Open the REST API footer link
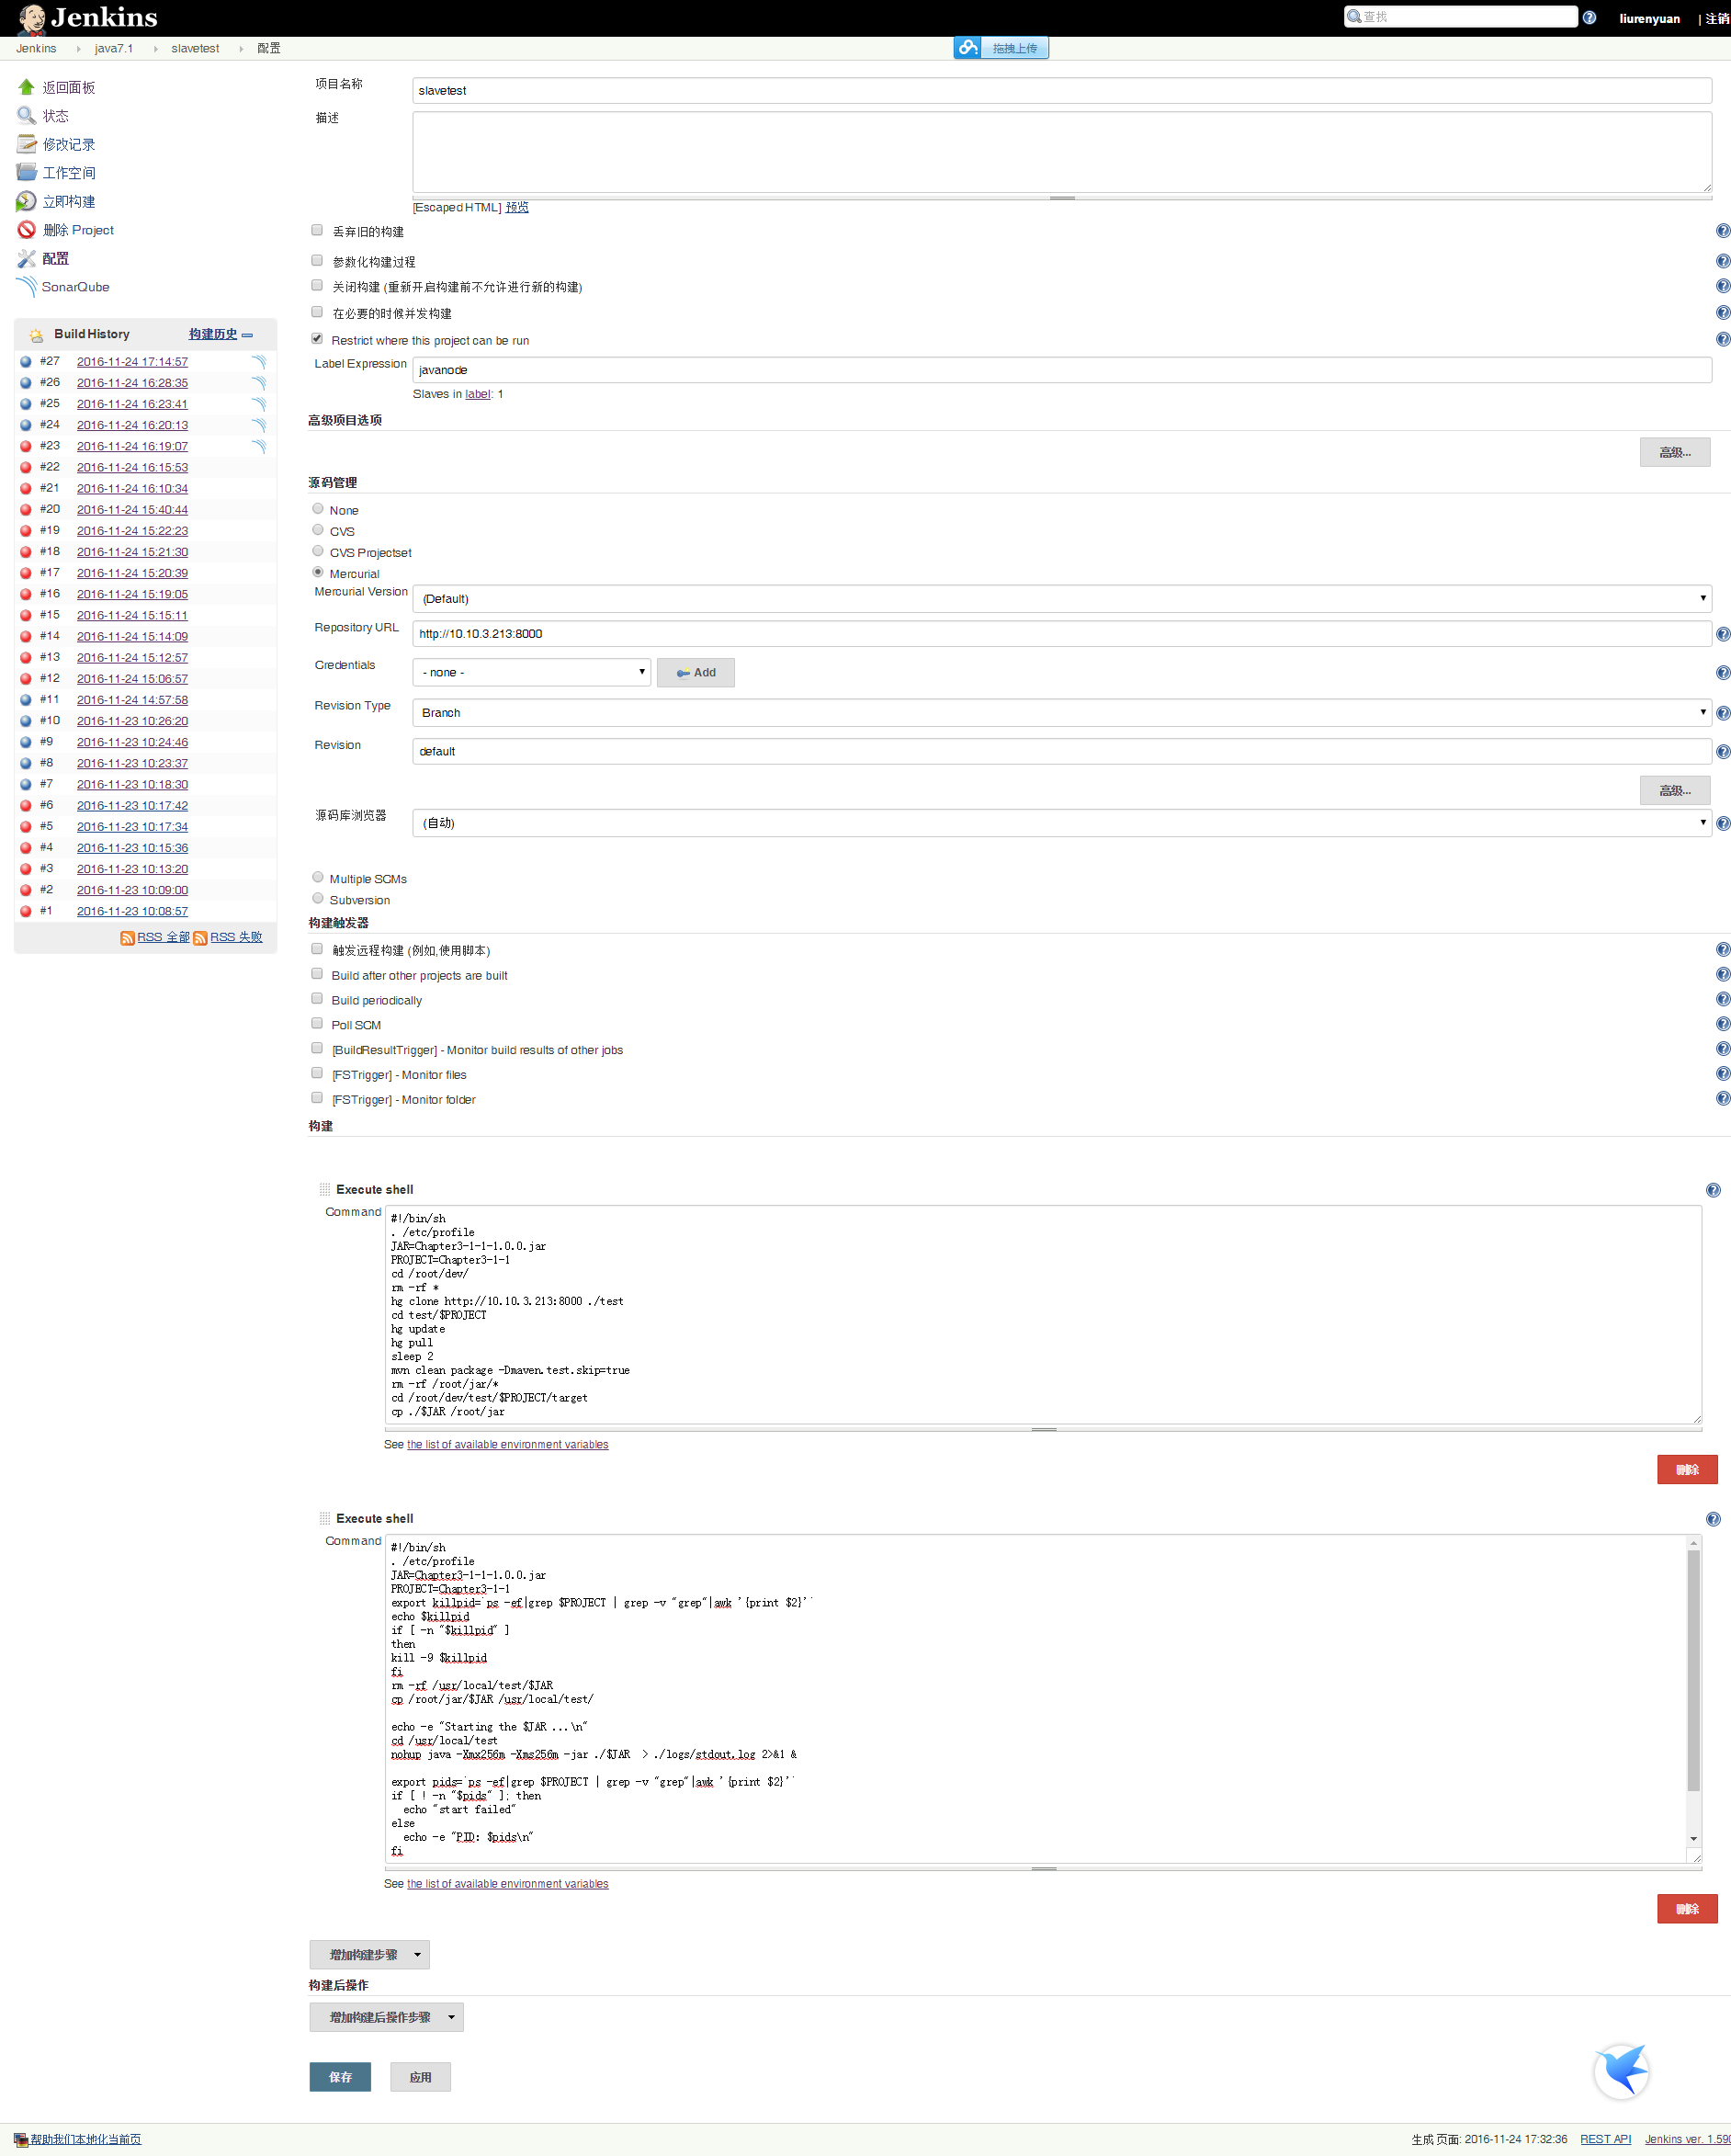 [1605, 2139]
